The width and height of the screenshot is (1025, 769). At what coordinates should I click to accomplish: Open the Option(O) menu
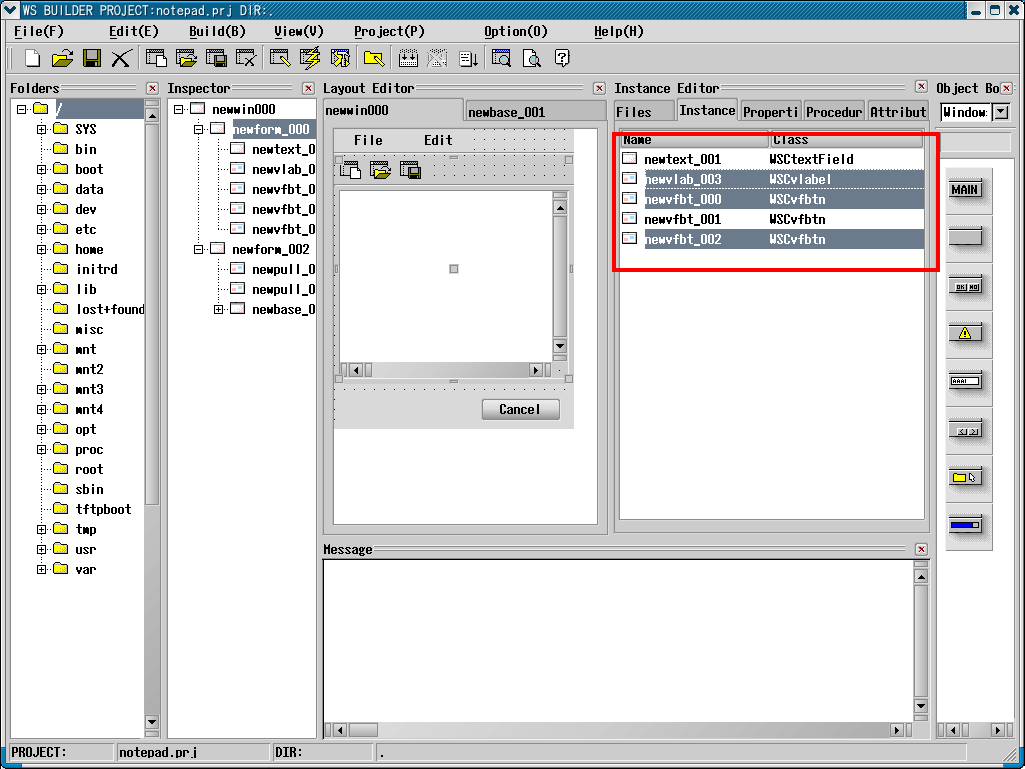[x=516, y=31]
